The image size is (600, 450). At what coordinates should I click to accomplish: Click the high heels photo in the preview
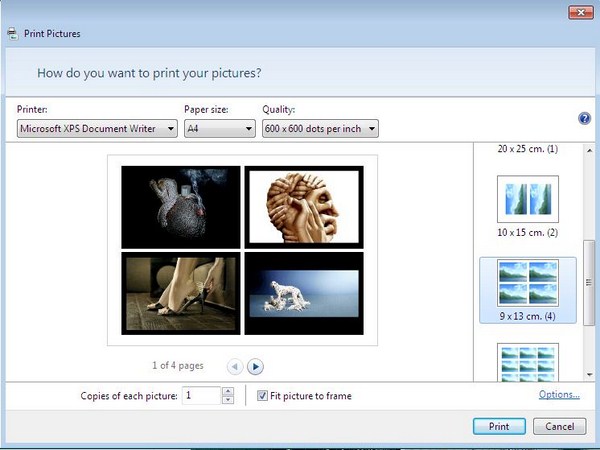pyautogui.click(x=181, y=292)
